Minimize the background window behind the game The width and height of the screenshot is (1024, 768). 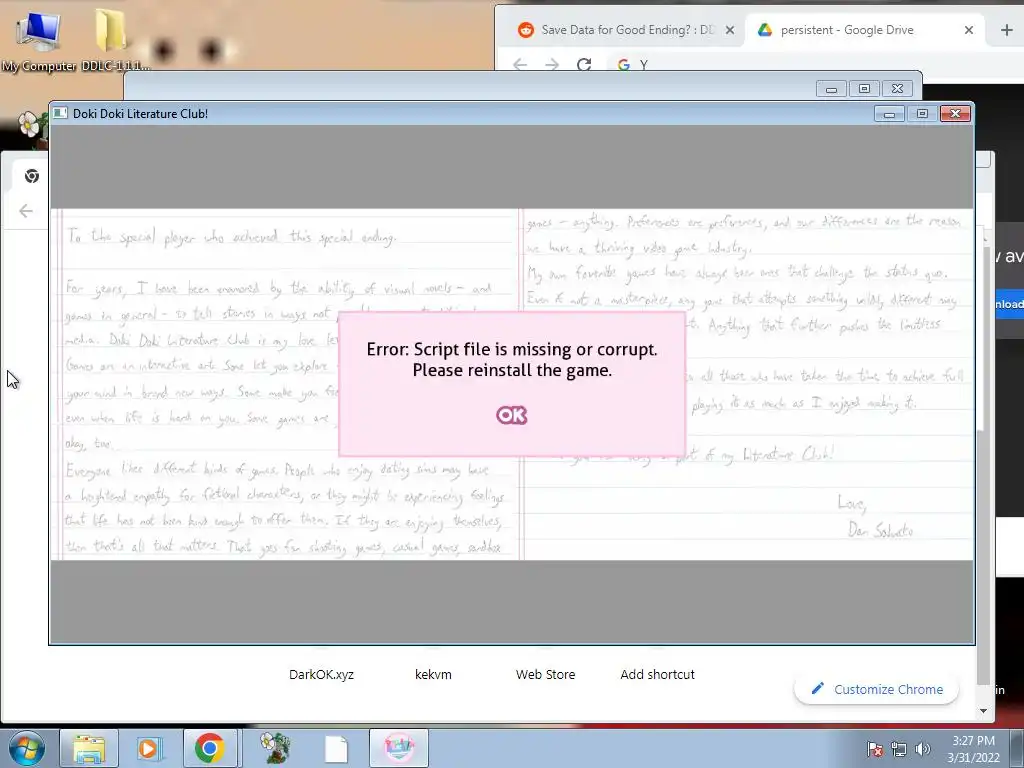click(831, 89)
